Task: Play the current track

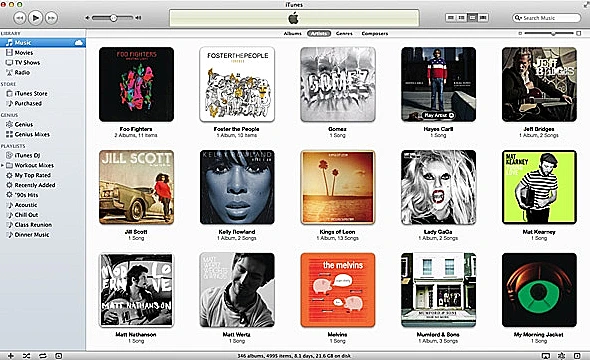Action: [35, 18]
